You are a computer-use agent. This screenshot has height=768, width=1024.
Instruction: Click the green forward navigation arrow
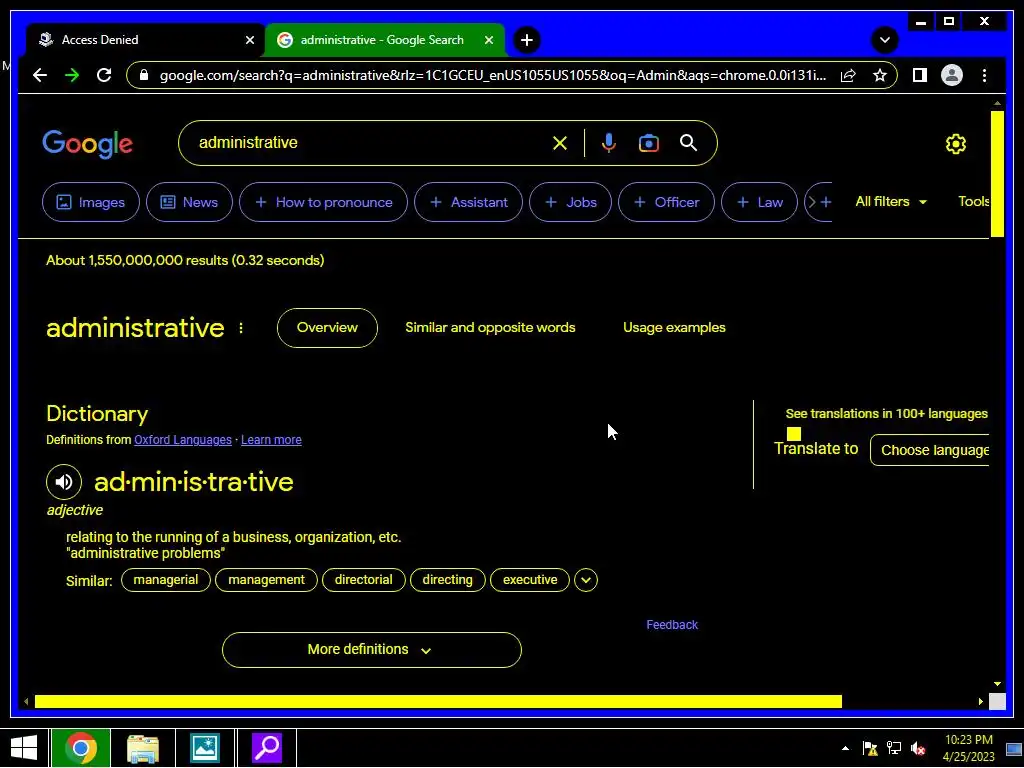click(x=72, y=75)
